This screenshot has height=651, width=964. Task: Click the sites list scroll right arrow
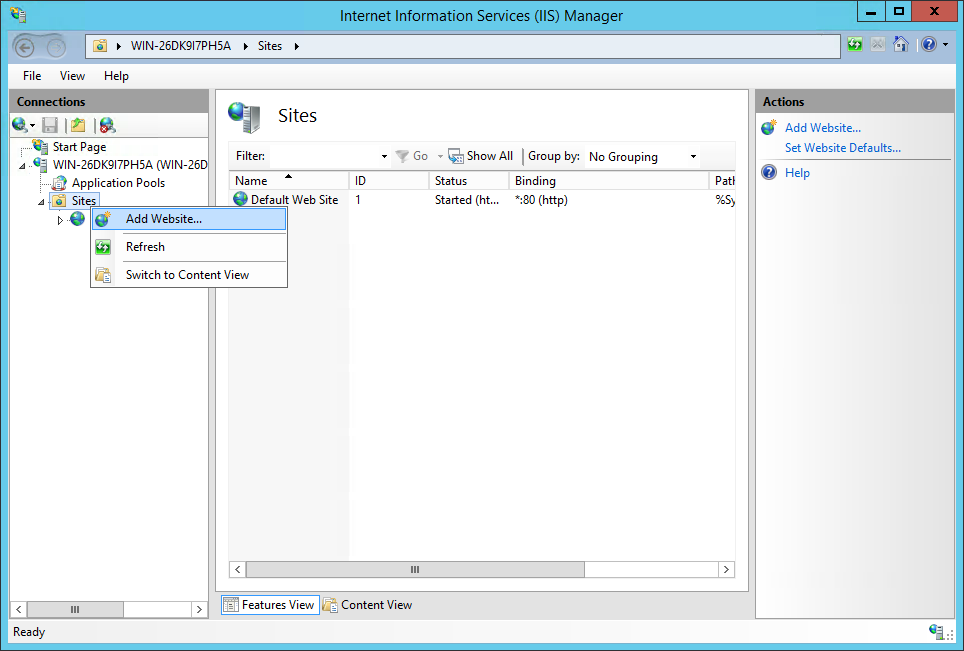click(726, 569)
